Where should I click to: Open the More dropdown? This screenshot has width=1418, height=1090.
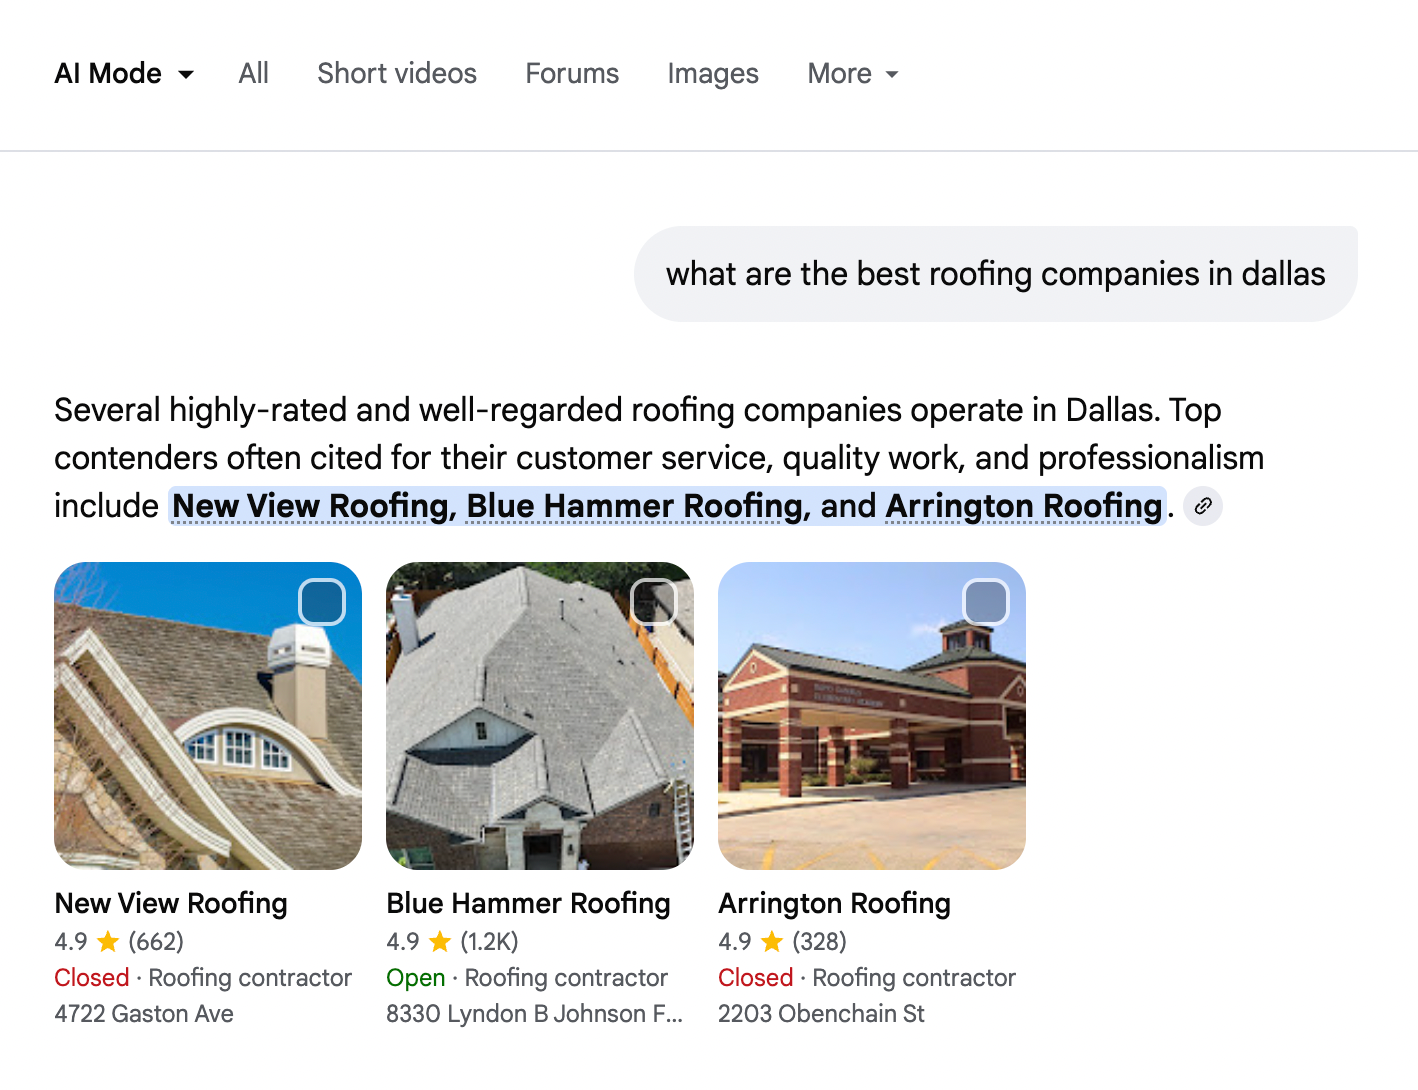[851, 73]
